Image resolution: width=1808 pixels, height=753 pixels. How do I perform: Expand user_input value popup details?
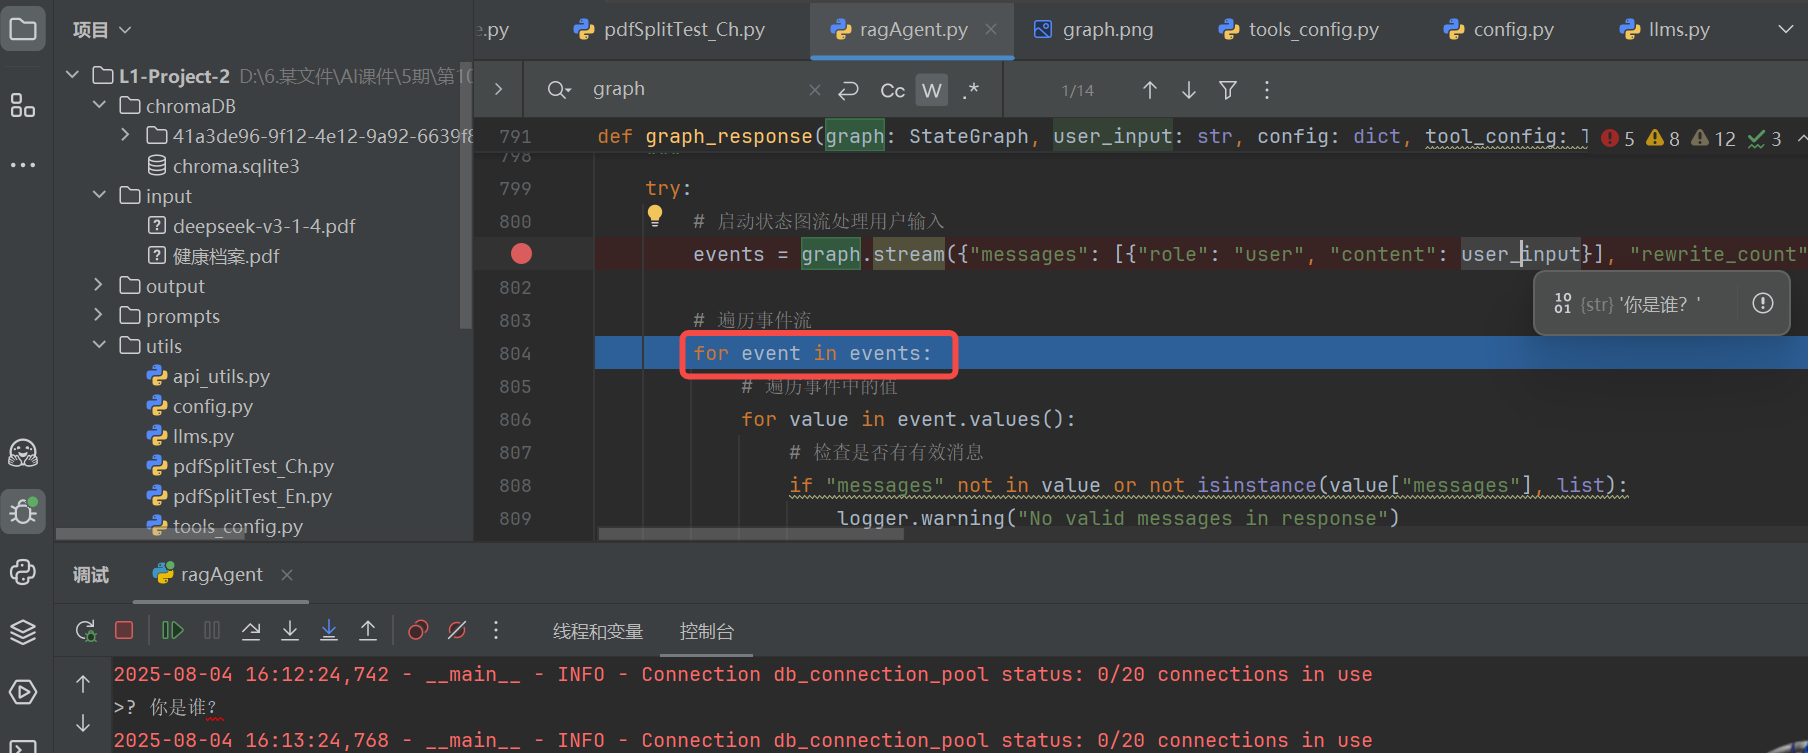1763,303
